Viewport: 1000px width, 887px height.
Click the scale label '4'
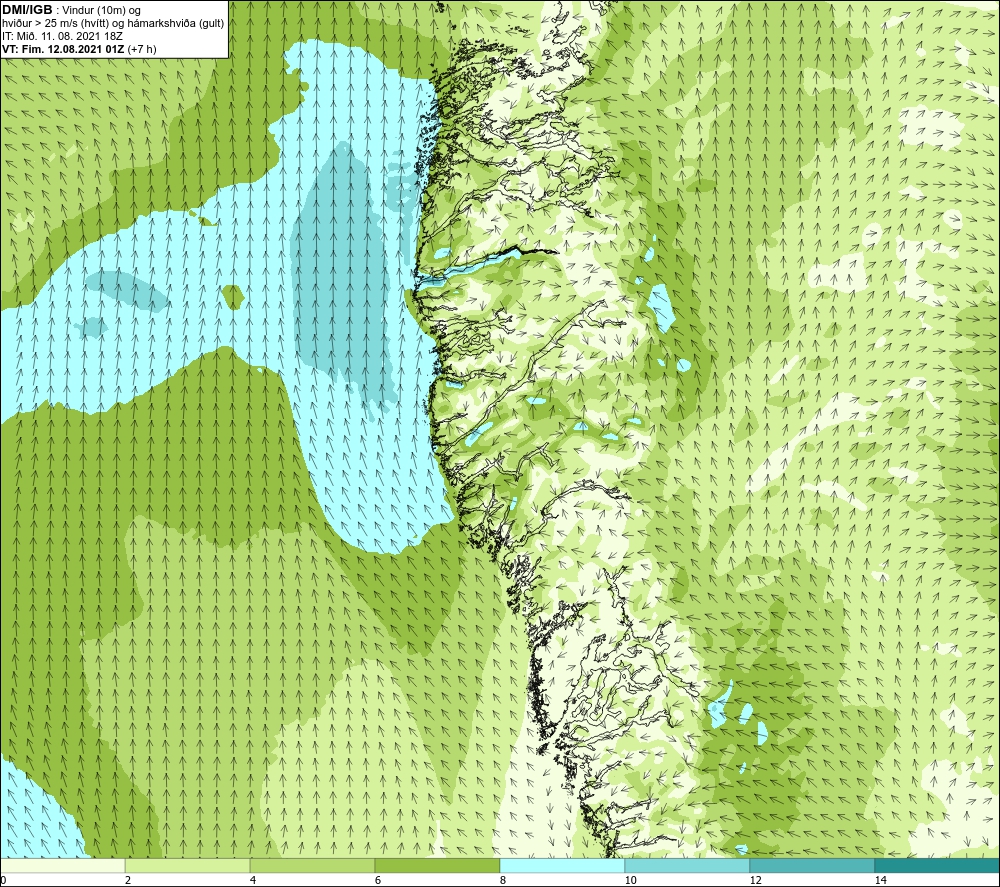coord(253,881)
